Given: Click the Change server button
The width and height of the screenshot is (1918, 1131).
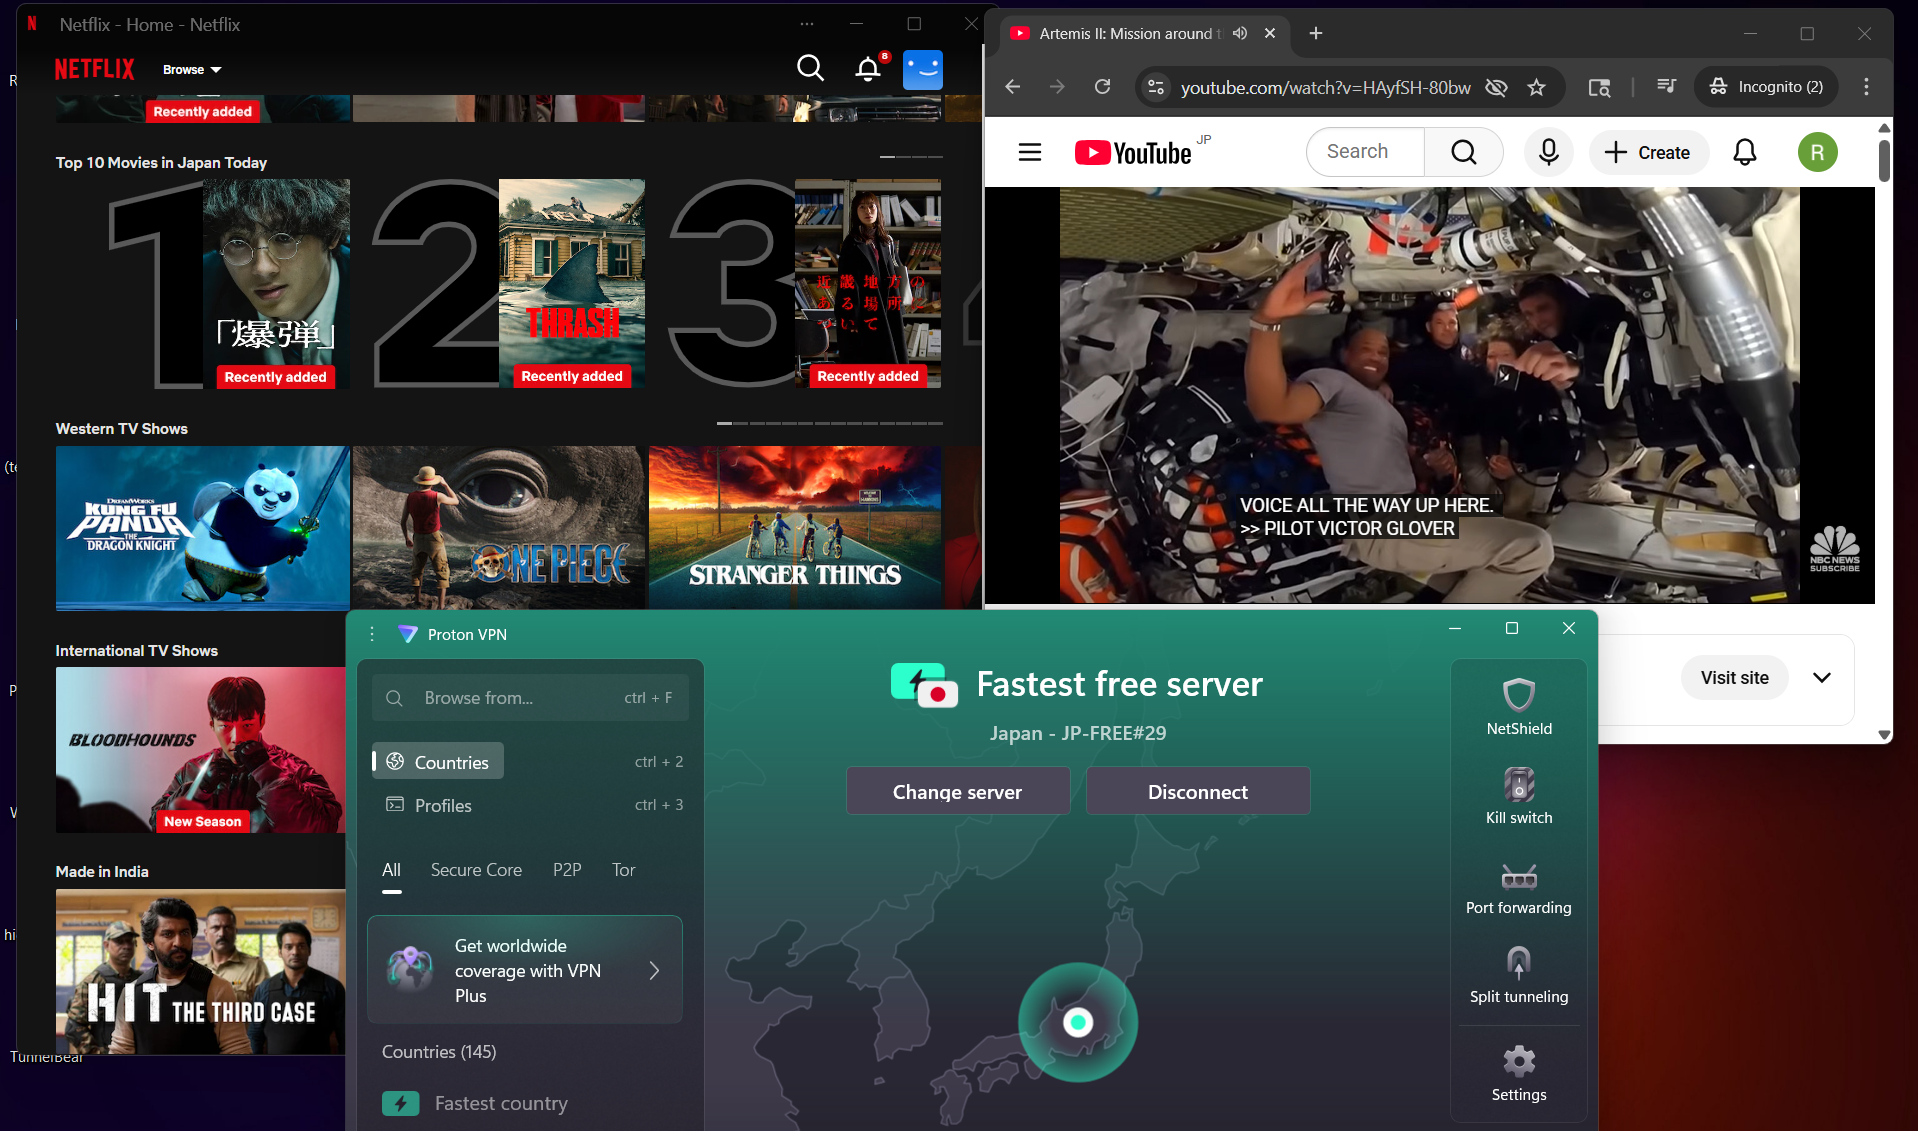Looking at the screenshot, I should [958, 791].
